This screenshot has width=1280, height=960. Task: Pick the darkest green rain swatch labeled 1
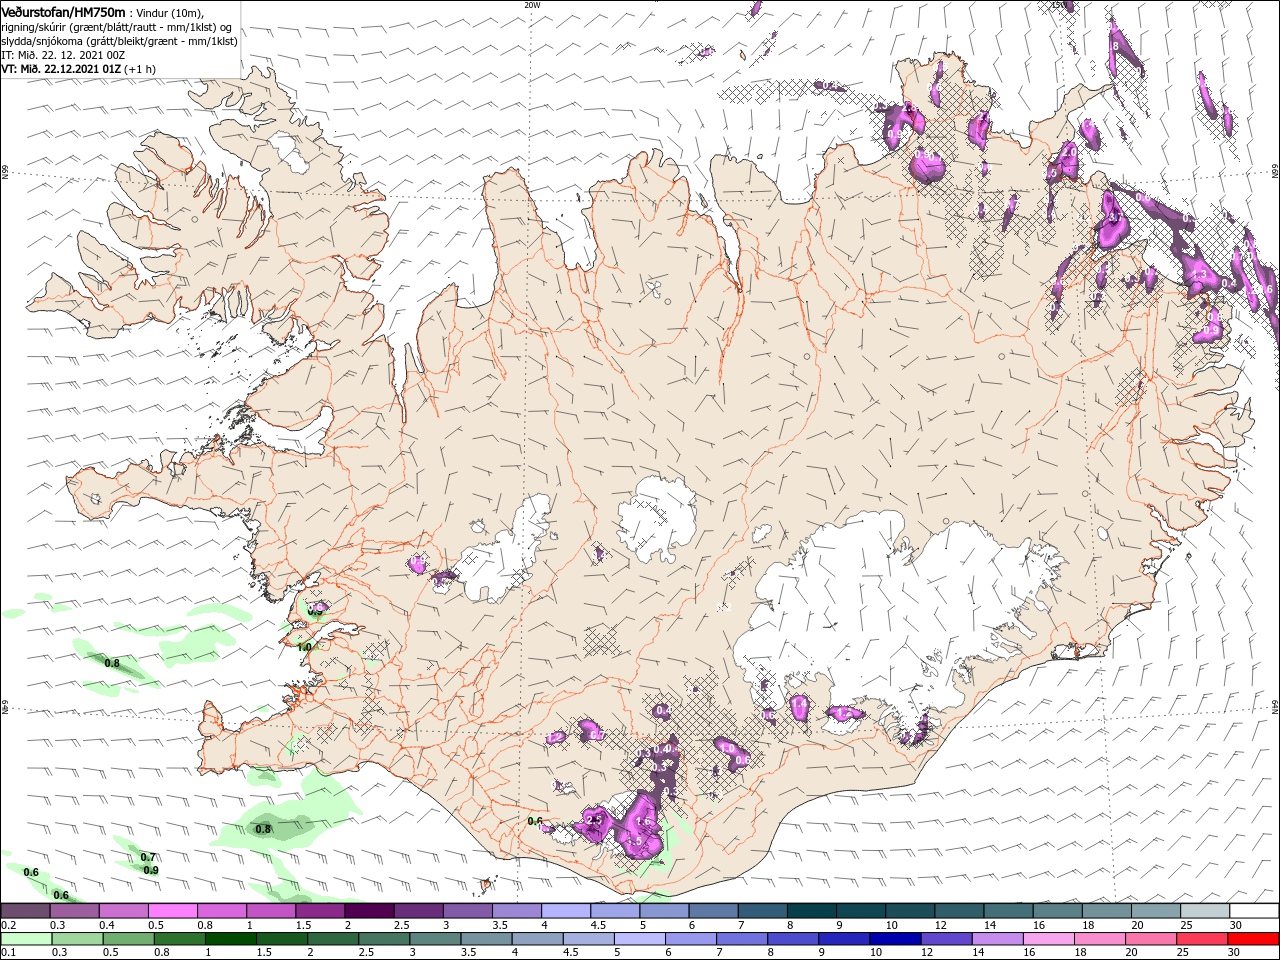click(x=230, y=939)
